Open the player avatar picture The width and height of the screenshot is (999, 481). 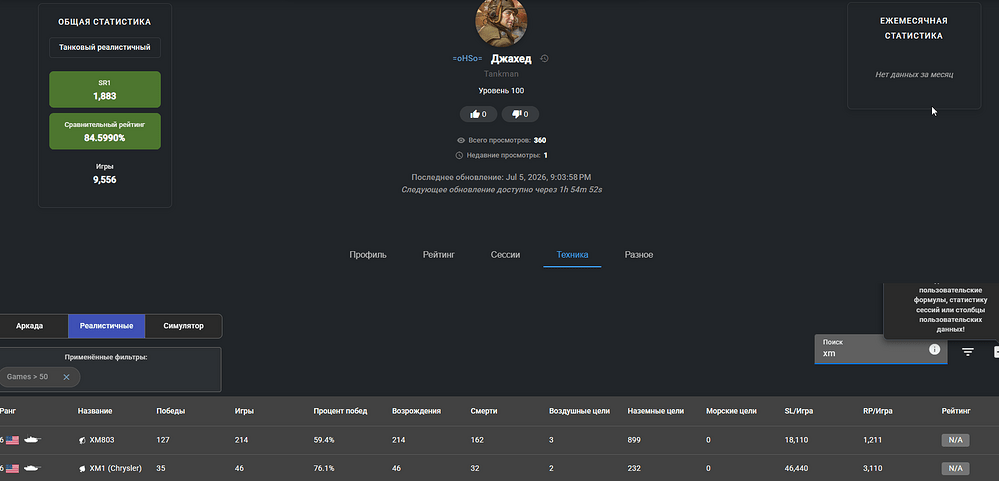(501, 22)
